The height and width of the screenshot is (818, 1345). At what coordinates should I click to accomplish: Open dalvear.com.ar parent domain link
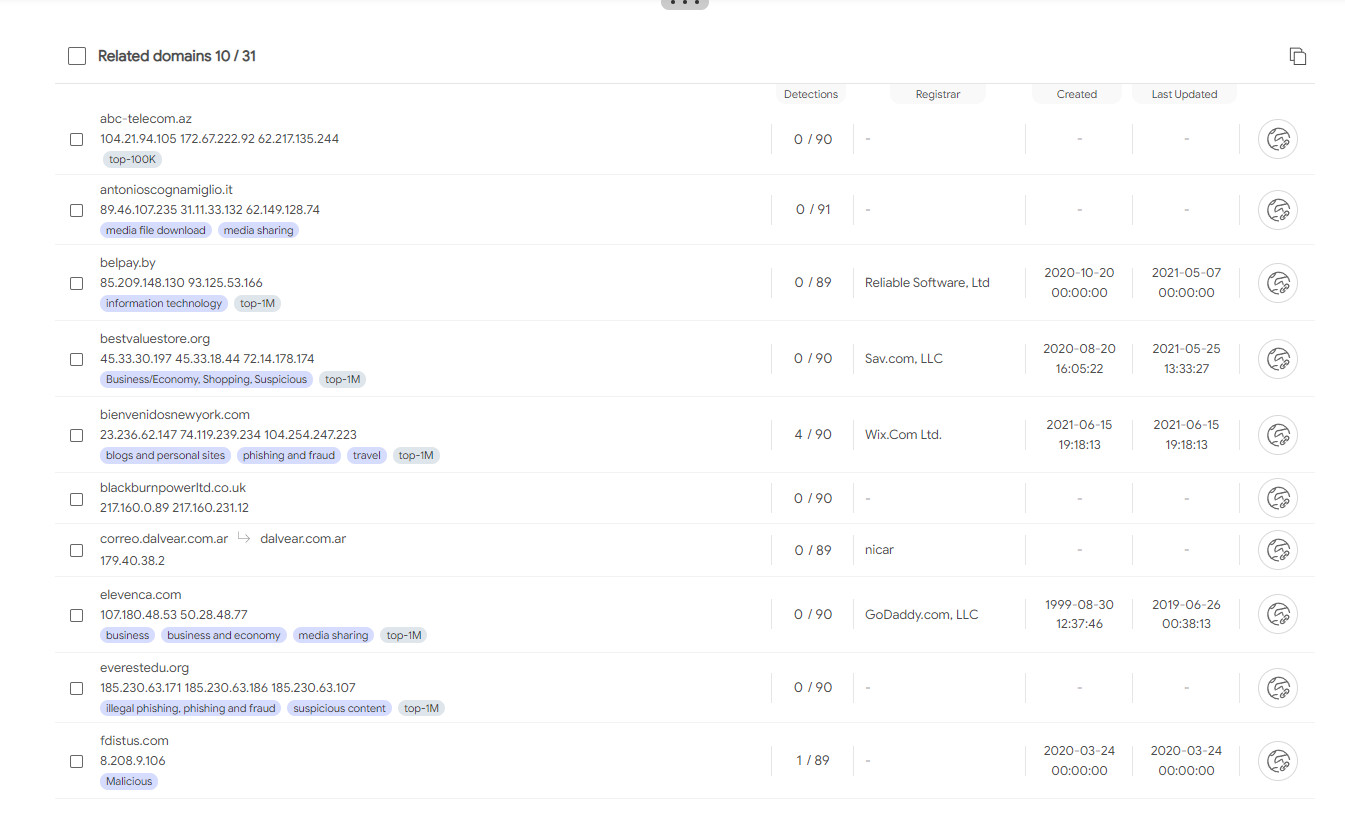coord(303,538)
